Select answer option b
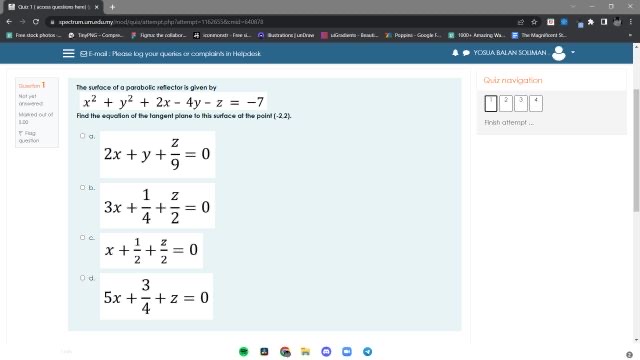This screenshot has width=640, height=360. (x=82, y=187)
